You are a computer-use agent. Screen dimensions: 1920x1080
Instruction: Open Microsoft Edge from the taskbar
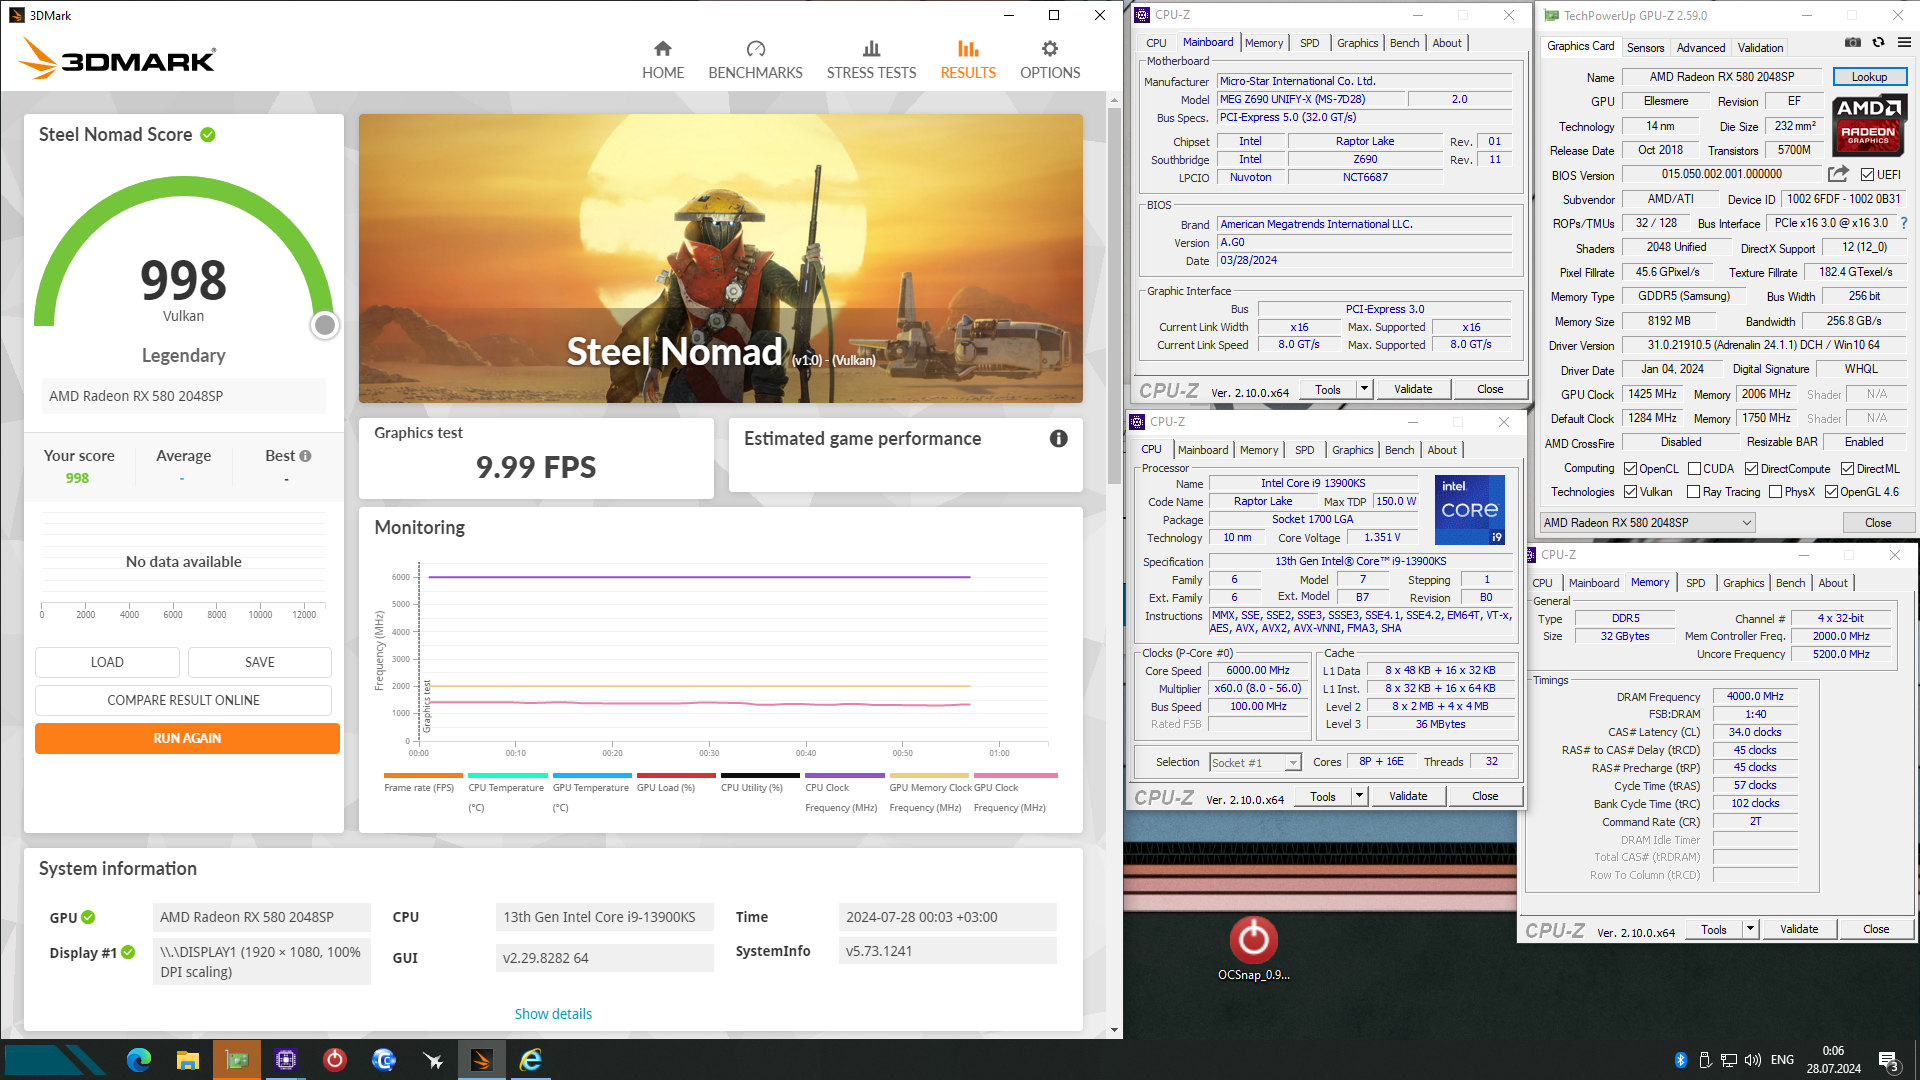tap(139, 1060)
